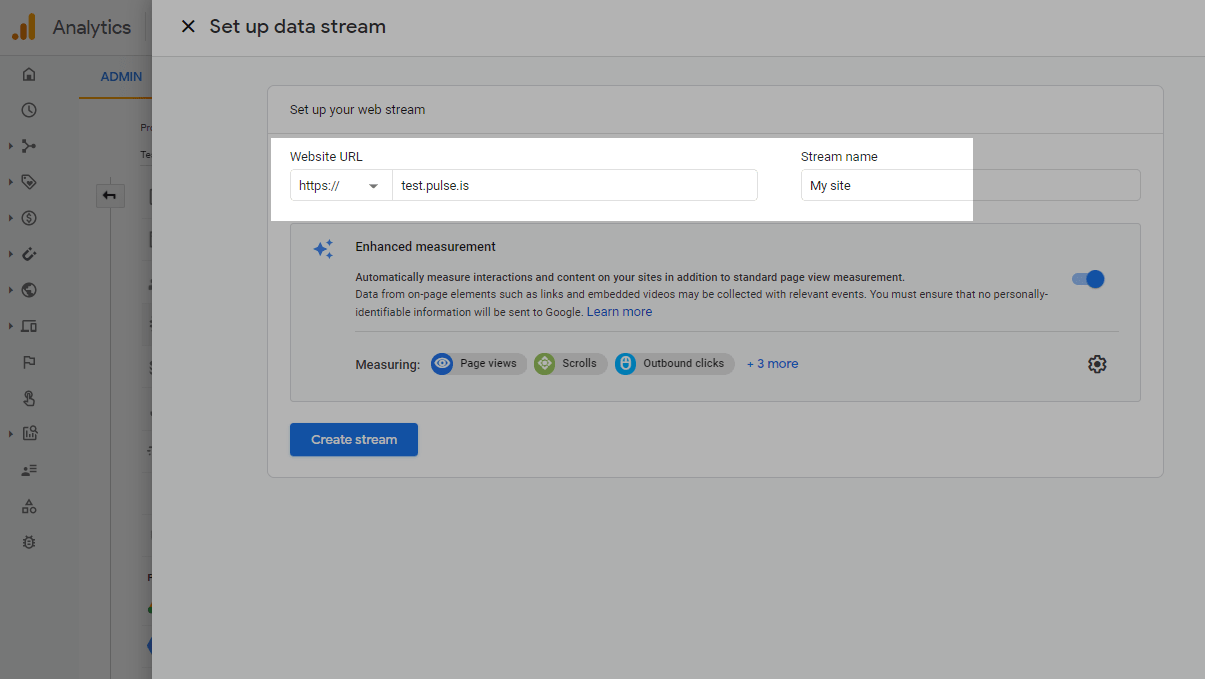Click the Create stream button
The height and width of the screenshot is (679, 1205).
point(354,440)
